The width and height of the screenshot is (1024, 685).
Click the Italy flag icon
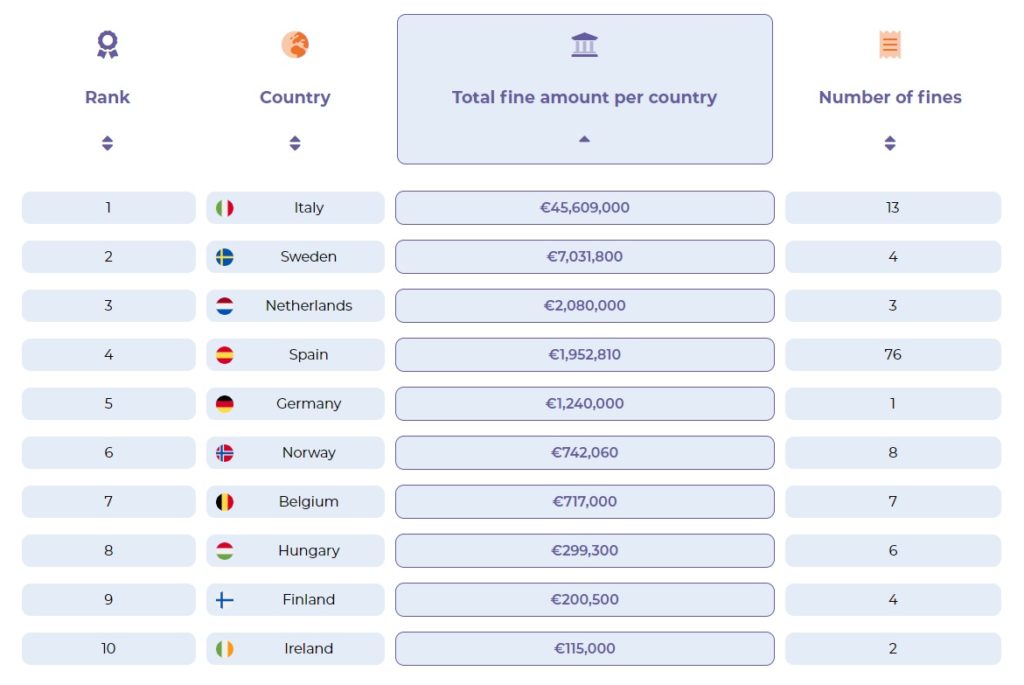pyautogui.click(x=225, y=208)
